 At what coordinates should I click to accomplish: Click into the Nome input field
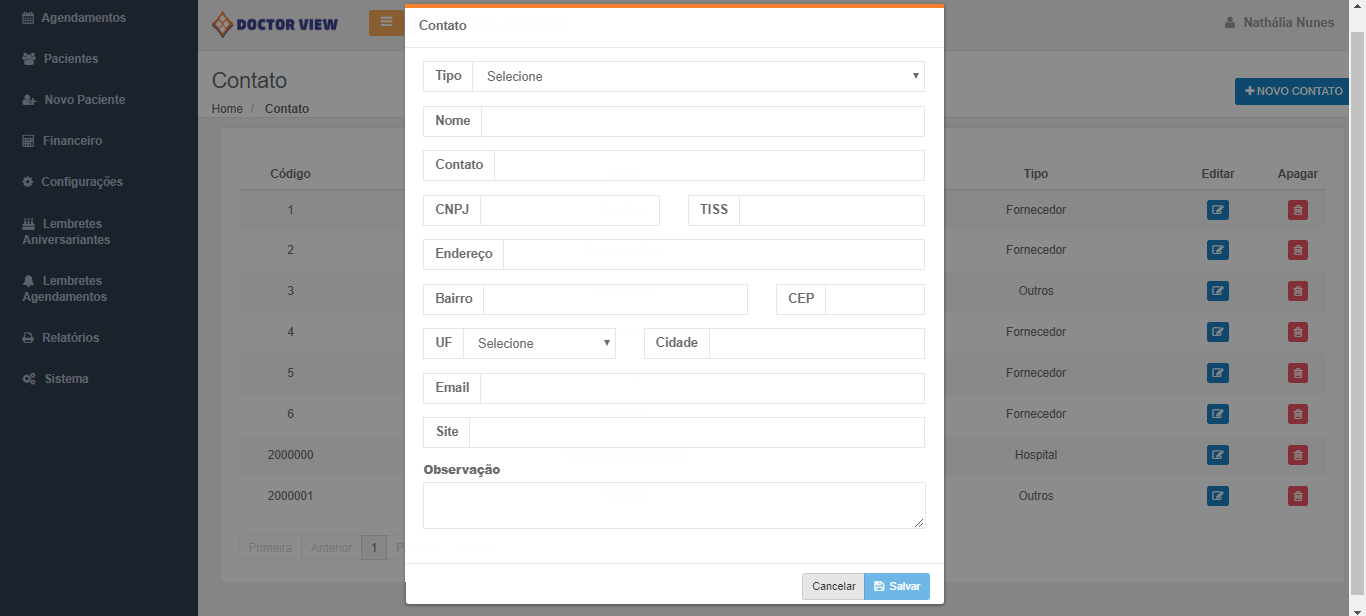click(702, 122)
